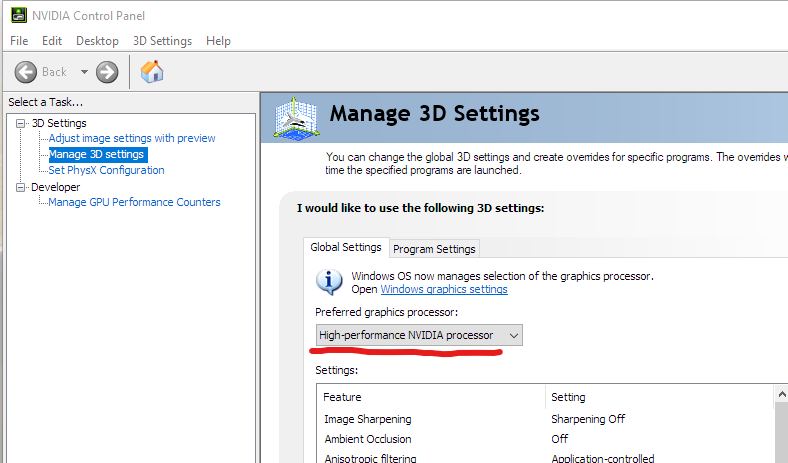Open Manage GPU Performance Counters
The image size is (788, 463).
134,202
